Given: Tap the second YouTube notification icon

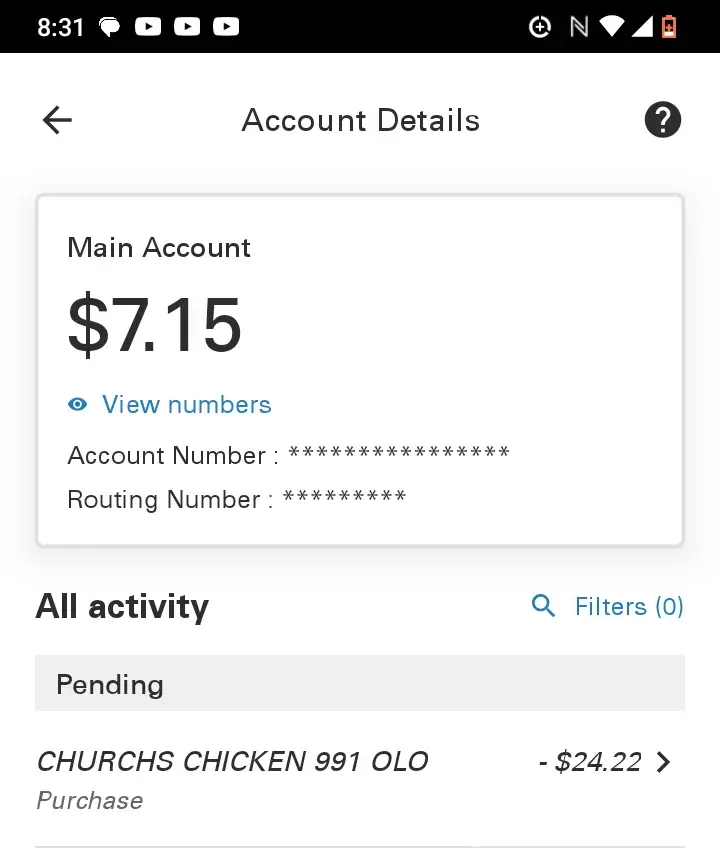Looking at the screenshot, I should tap(187, 27).
